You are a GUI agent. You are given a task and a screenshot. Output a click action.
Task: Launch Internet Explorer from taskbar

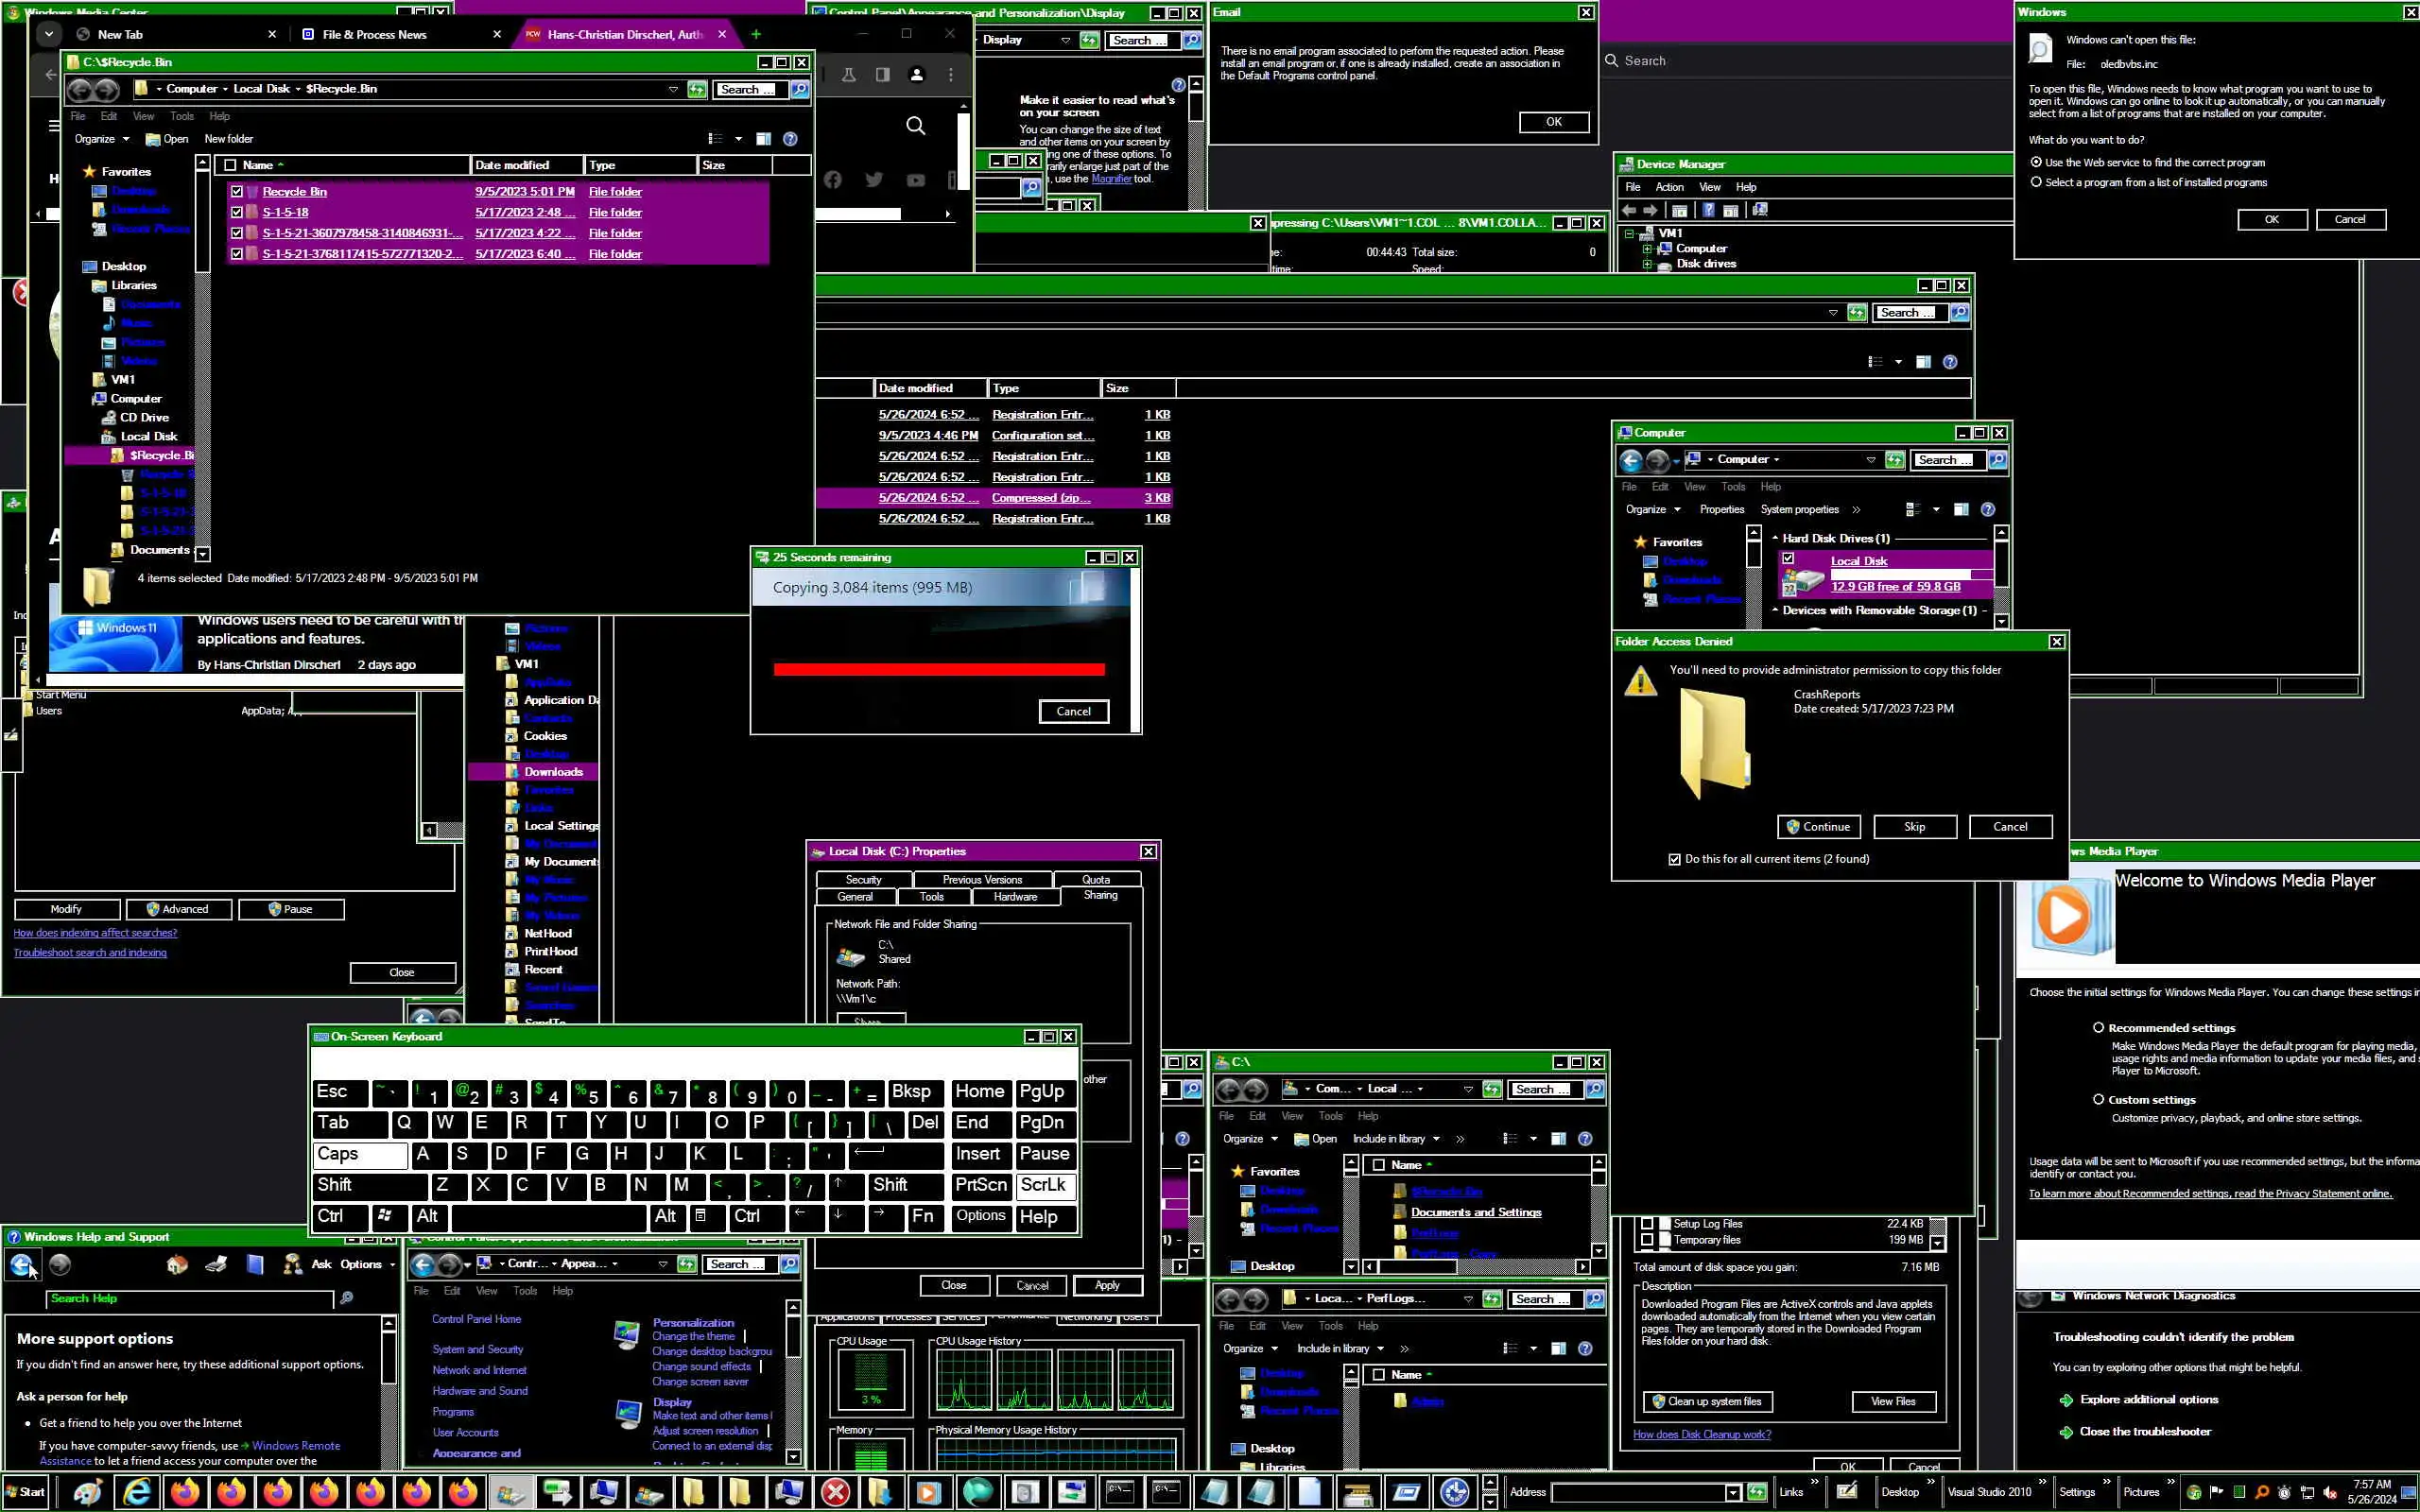tap(137, 1492)
